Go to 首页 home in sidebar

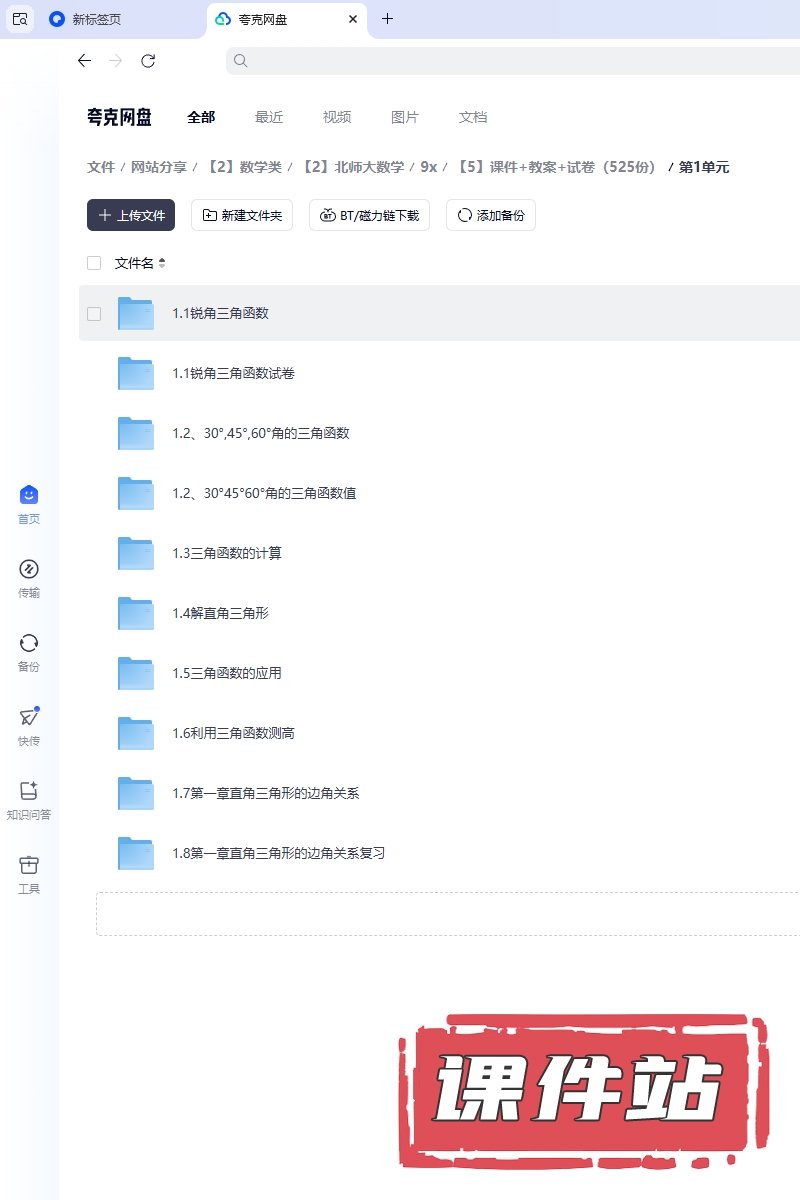click(29, 496)
